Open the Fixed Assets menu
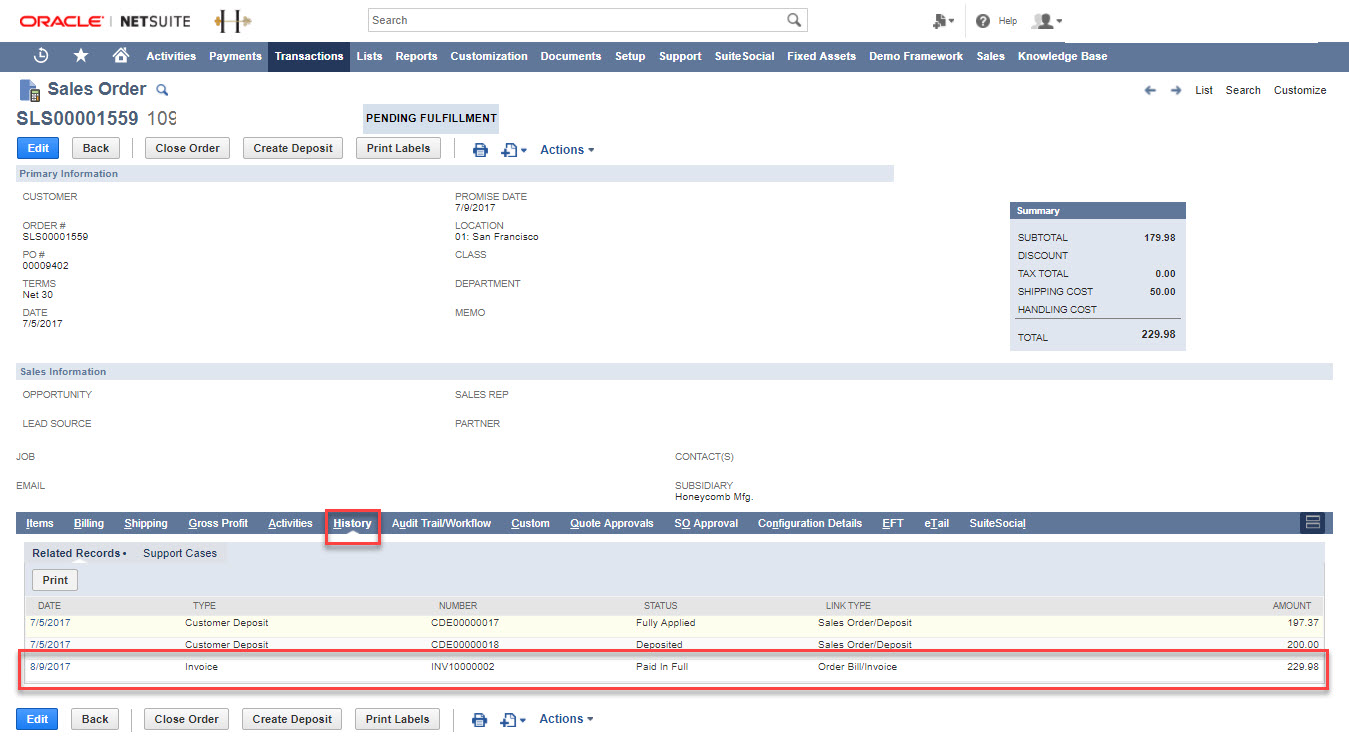1349x749 pixels. pyautogui.click(x=821, y=56)
